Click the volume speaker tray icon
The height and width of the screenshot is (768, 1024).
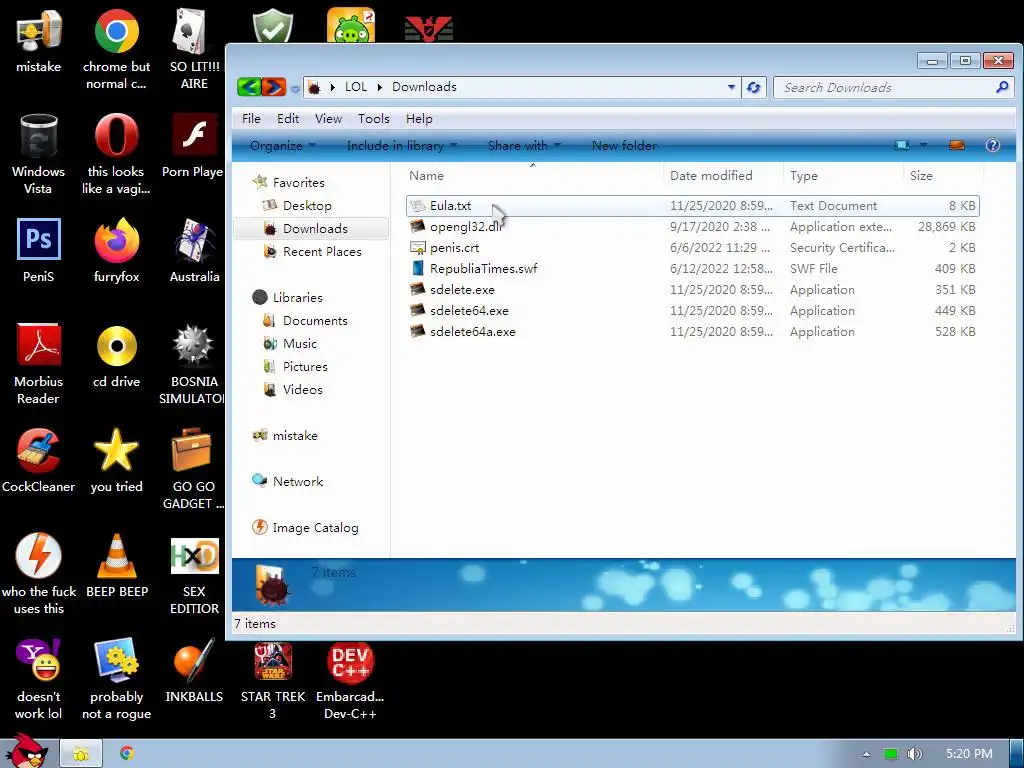click(x=914, y=754)
